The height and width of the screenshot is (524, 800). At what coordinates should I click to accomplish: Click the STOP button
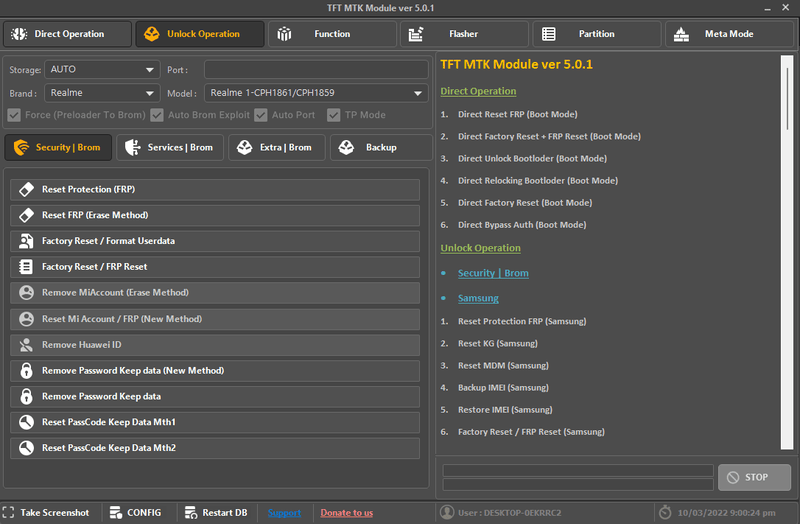[x=755, y=477]
